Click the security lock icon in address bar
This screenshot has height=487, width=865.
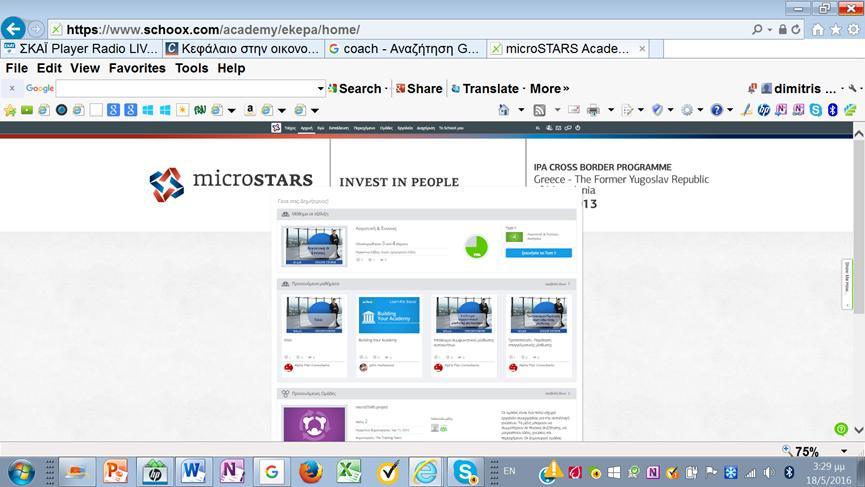pyautogui.click(x=782, y=29)
